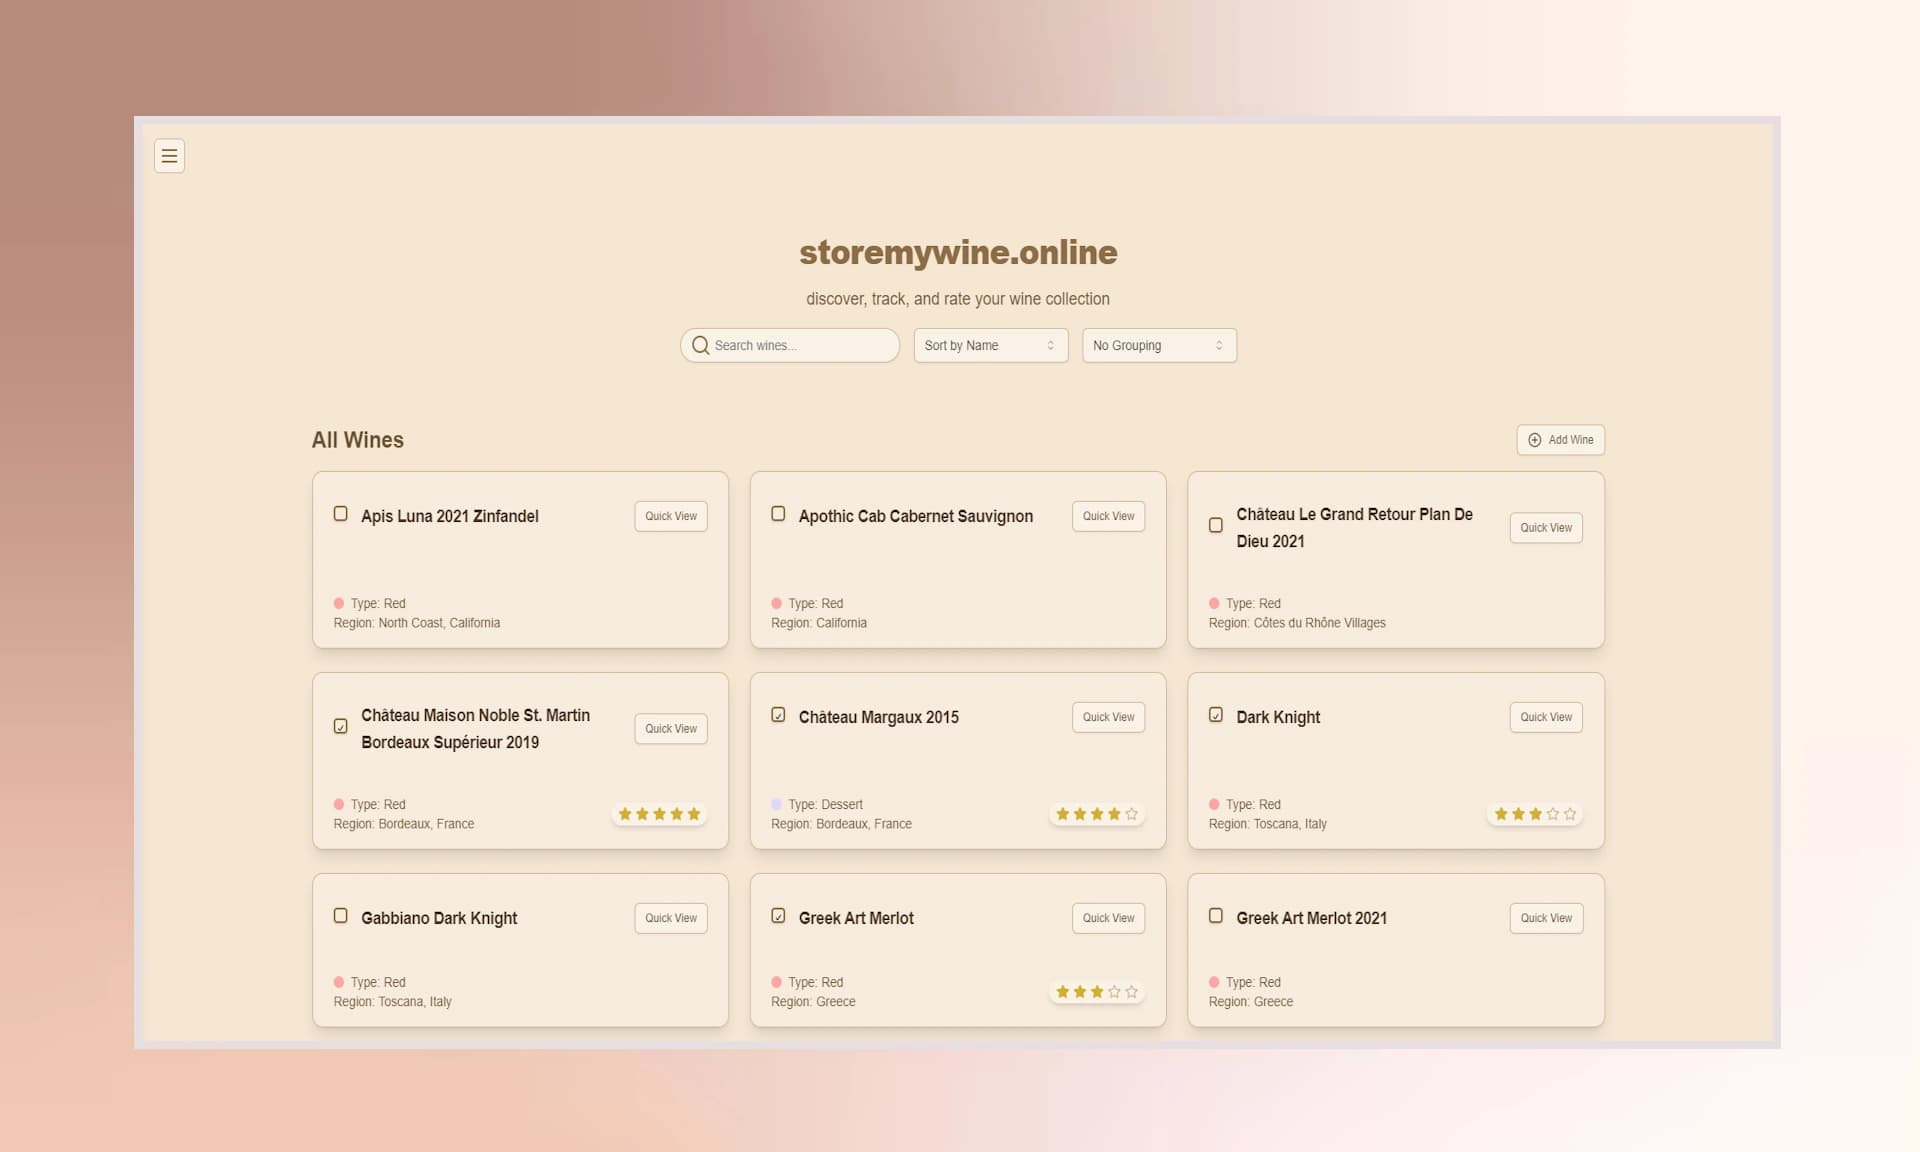Open the Sort by Name dropdown
The width and height of the screenshot is (1920, 1152).
tap(991, 345)
